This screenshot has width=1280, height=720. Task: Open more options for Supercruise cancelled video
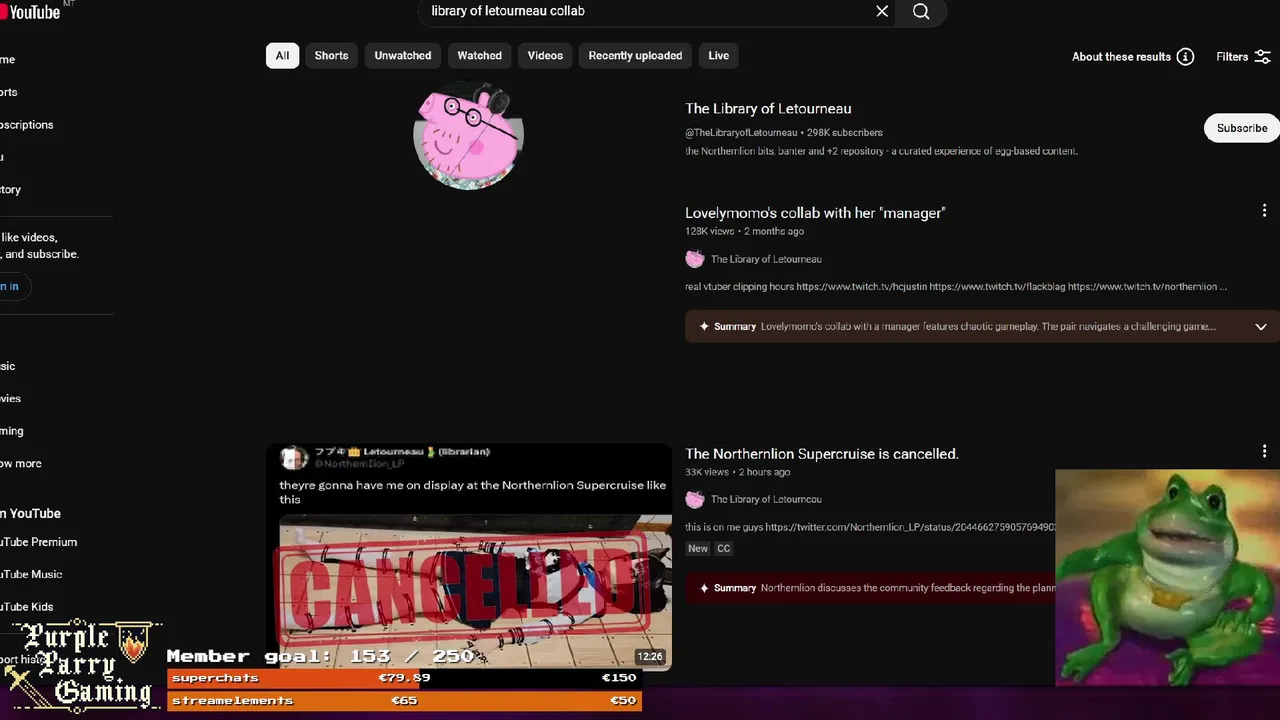1264,451
